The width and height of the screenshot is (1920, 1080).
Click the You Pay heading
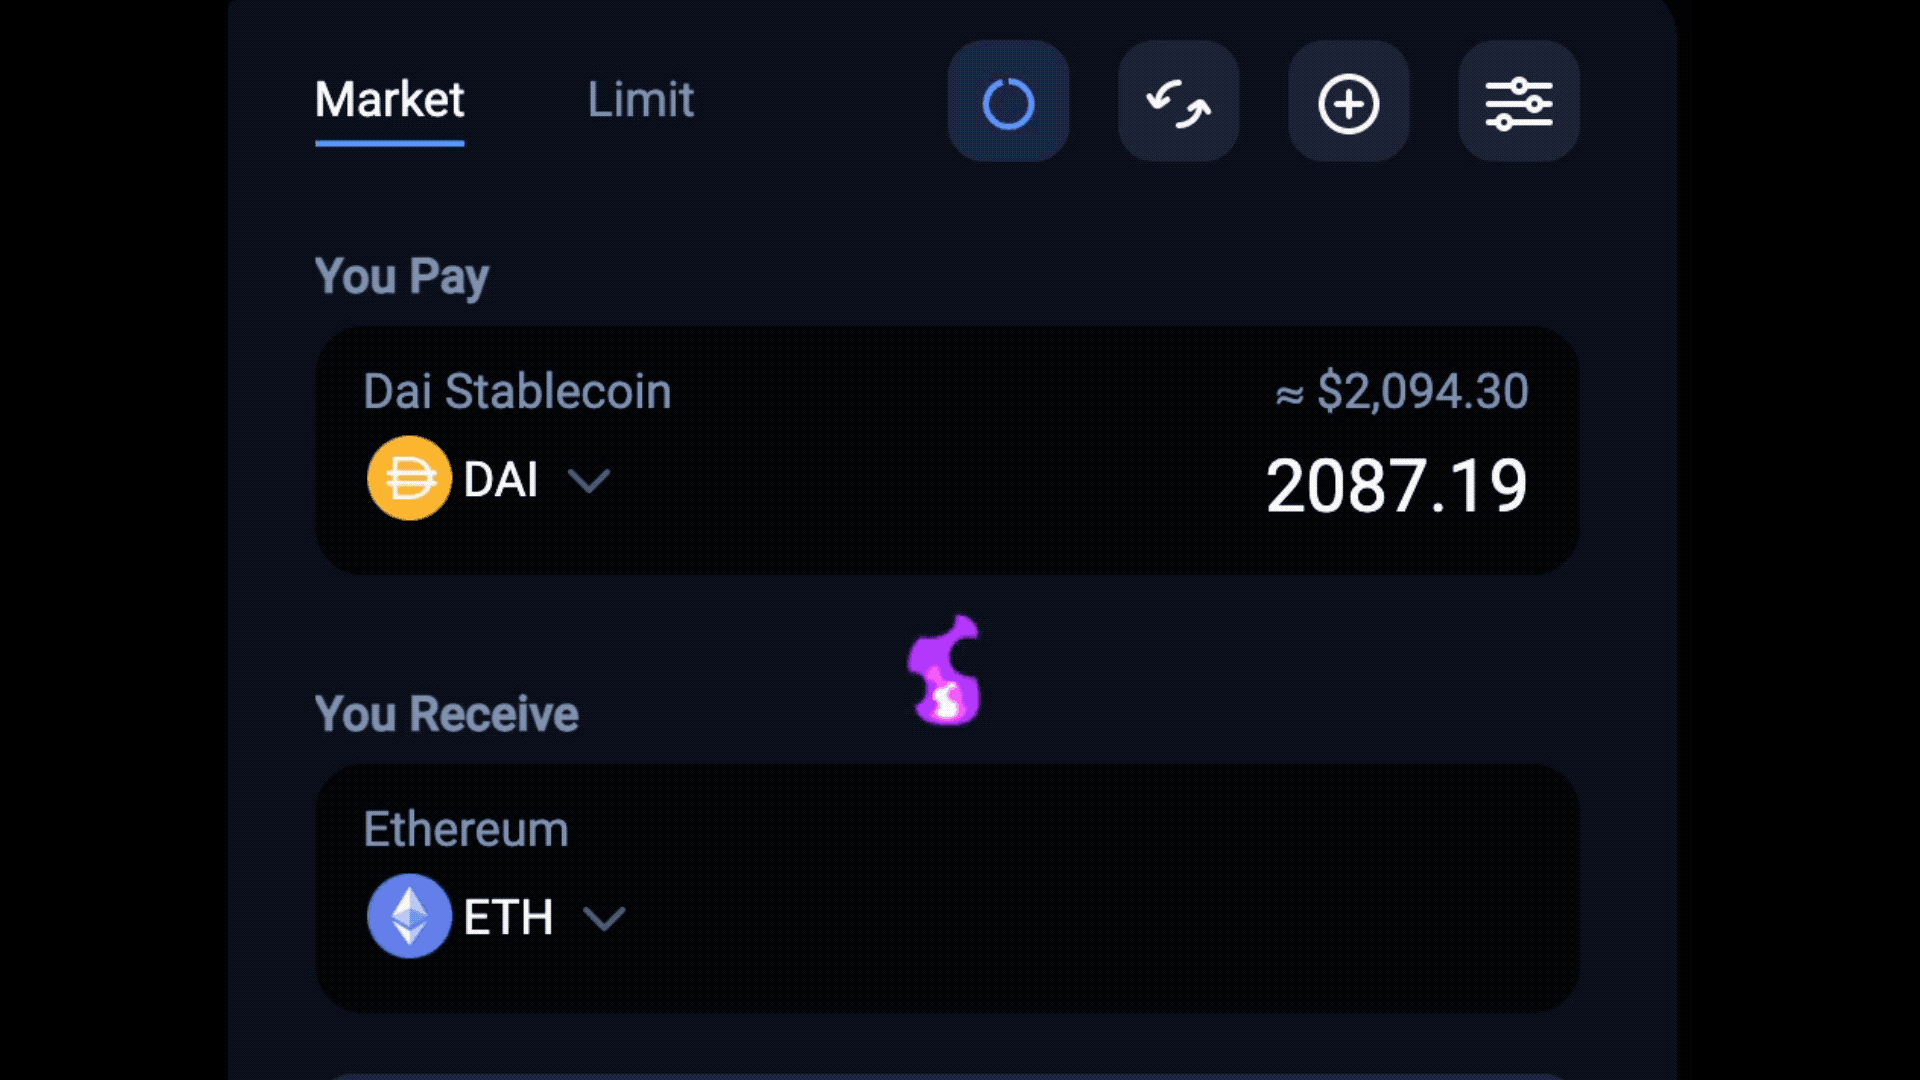(402, 276)
